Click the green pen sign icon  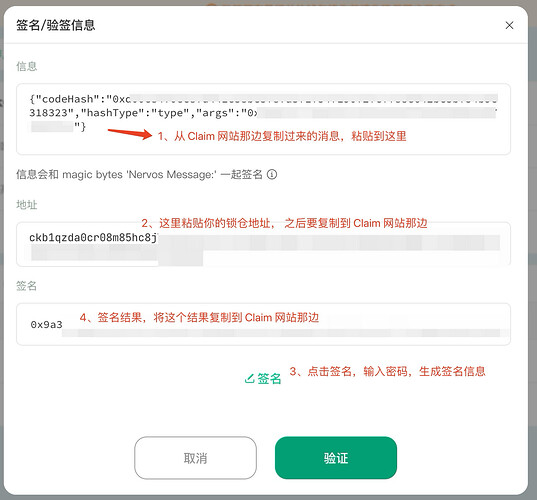pyautogui.click(x=249, y=378)
